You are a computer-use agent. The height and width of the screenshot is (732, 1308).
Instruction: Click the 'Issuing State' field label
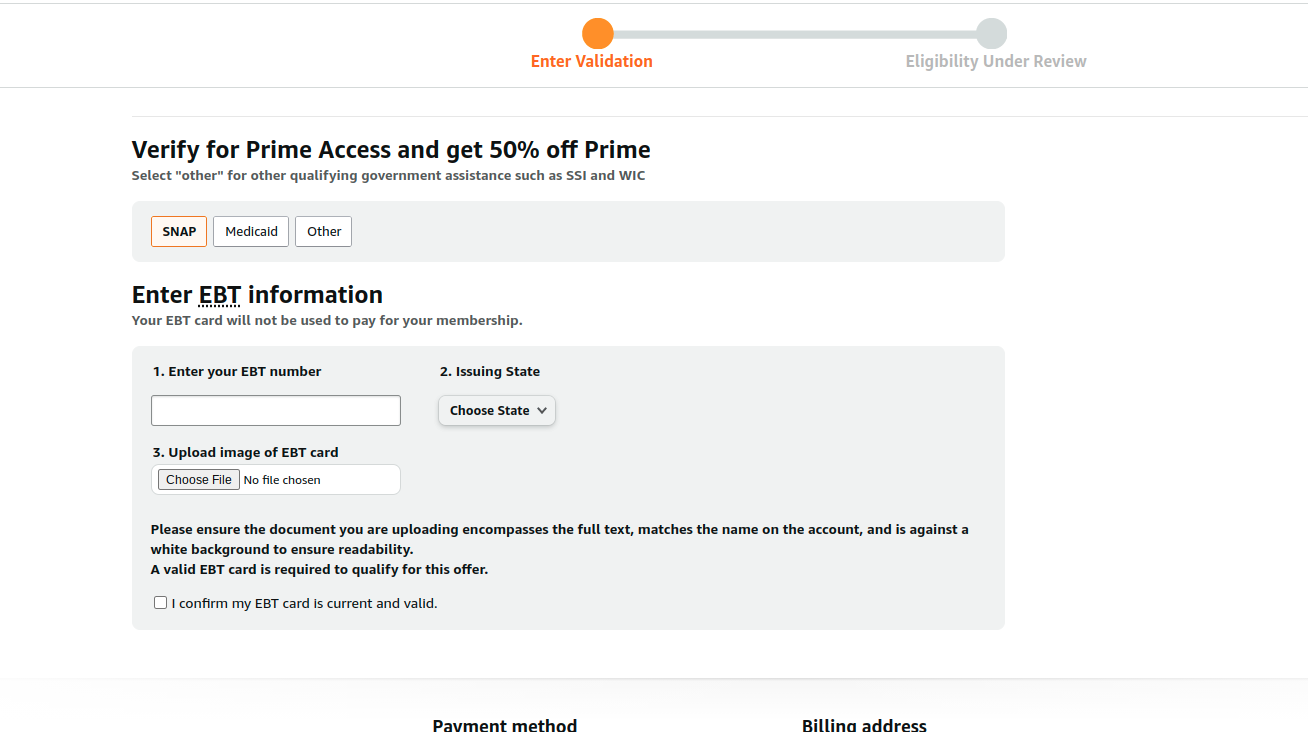490,372
